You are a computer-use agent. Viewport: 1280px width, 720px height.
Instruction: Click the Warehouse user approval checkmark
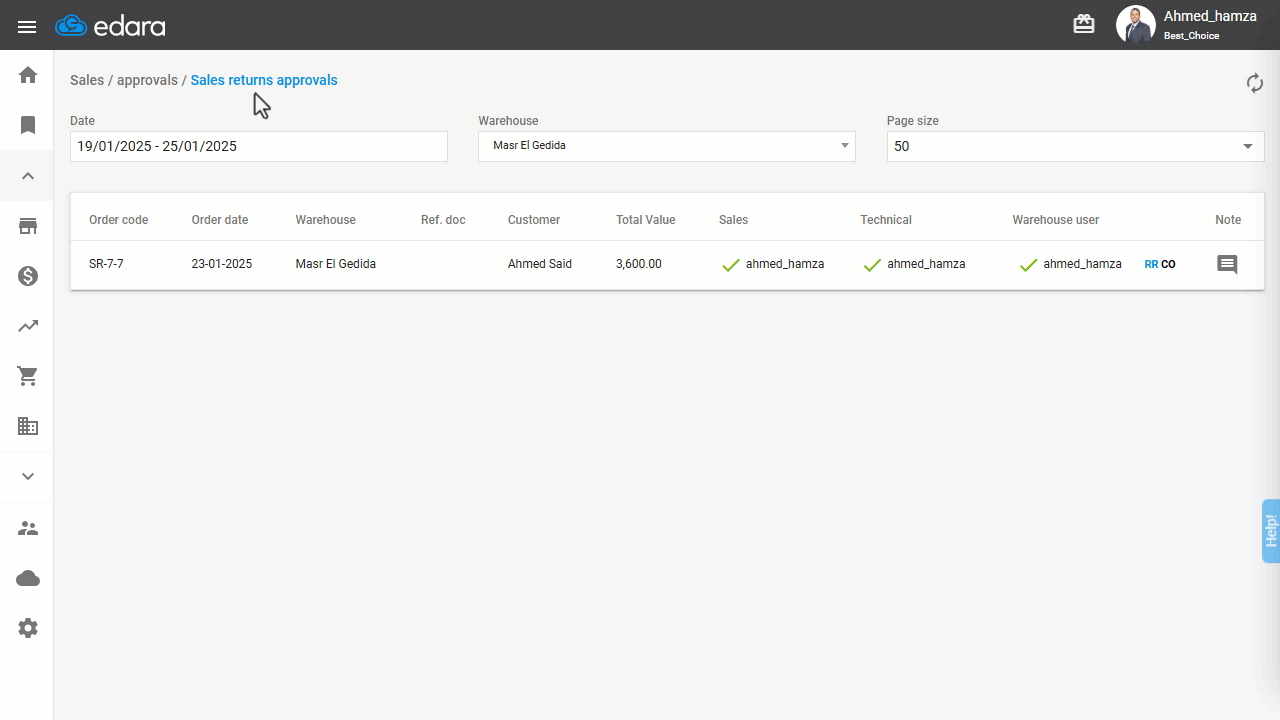coord(1028,265)
